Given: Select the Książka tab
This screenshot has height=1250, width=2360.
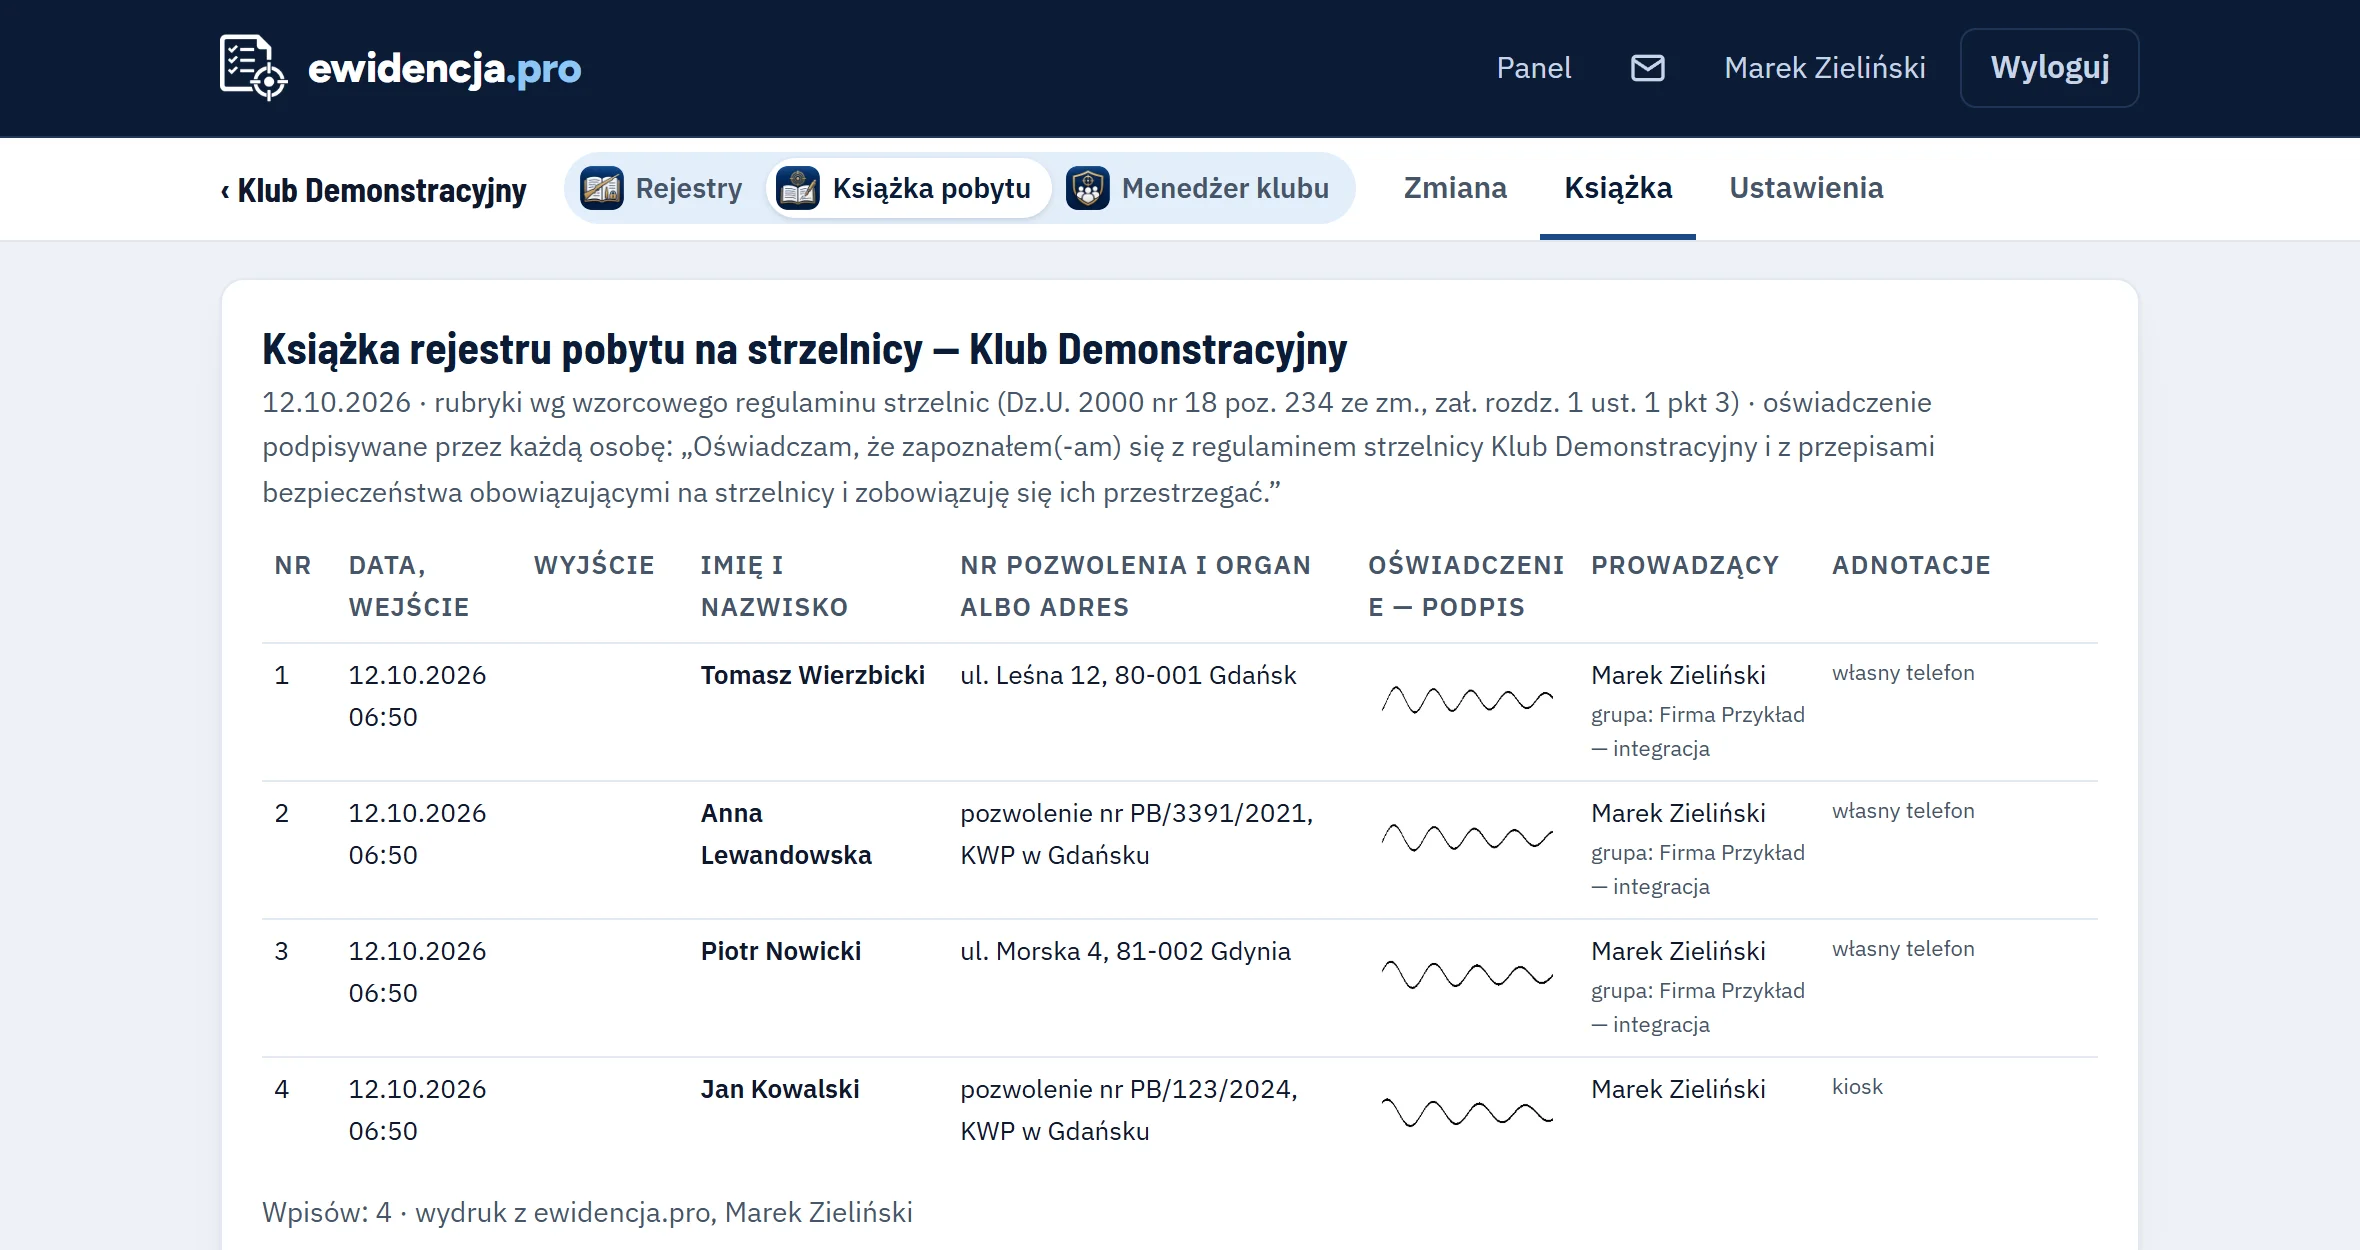Looking at the screenshot, I should pyautogui.click(x=1618, y=188).
